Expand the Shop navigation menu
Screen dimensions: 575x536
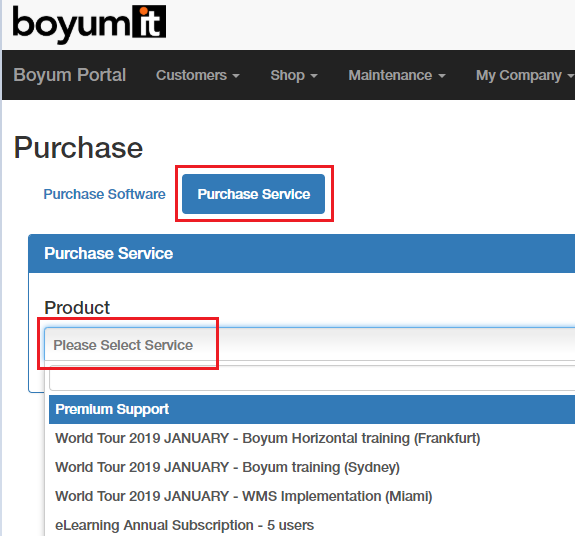tap(294, 75)
